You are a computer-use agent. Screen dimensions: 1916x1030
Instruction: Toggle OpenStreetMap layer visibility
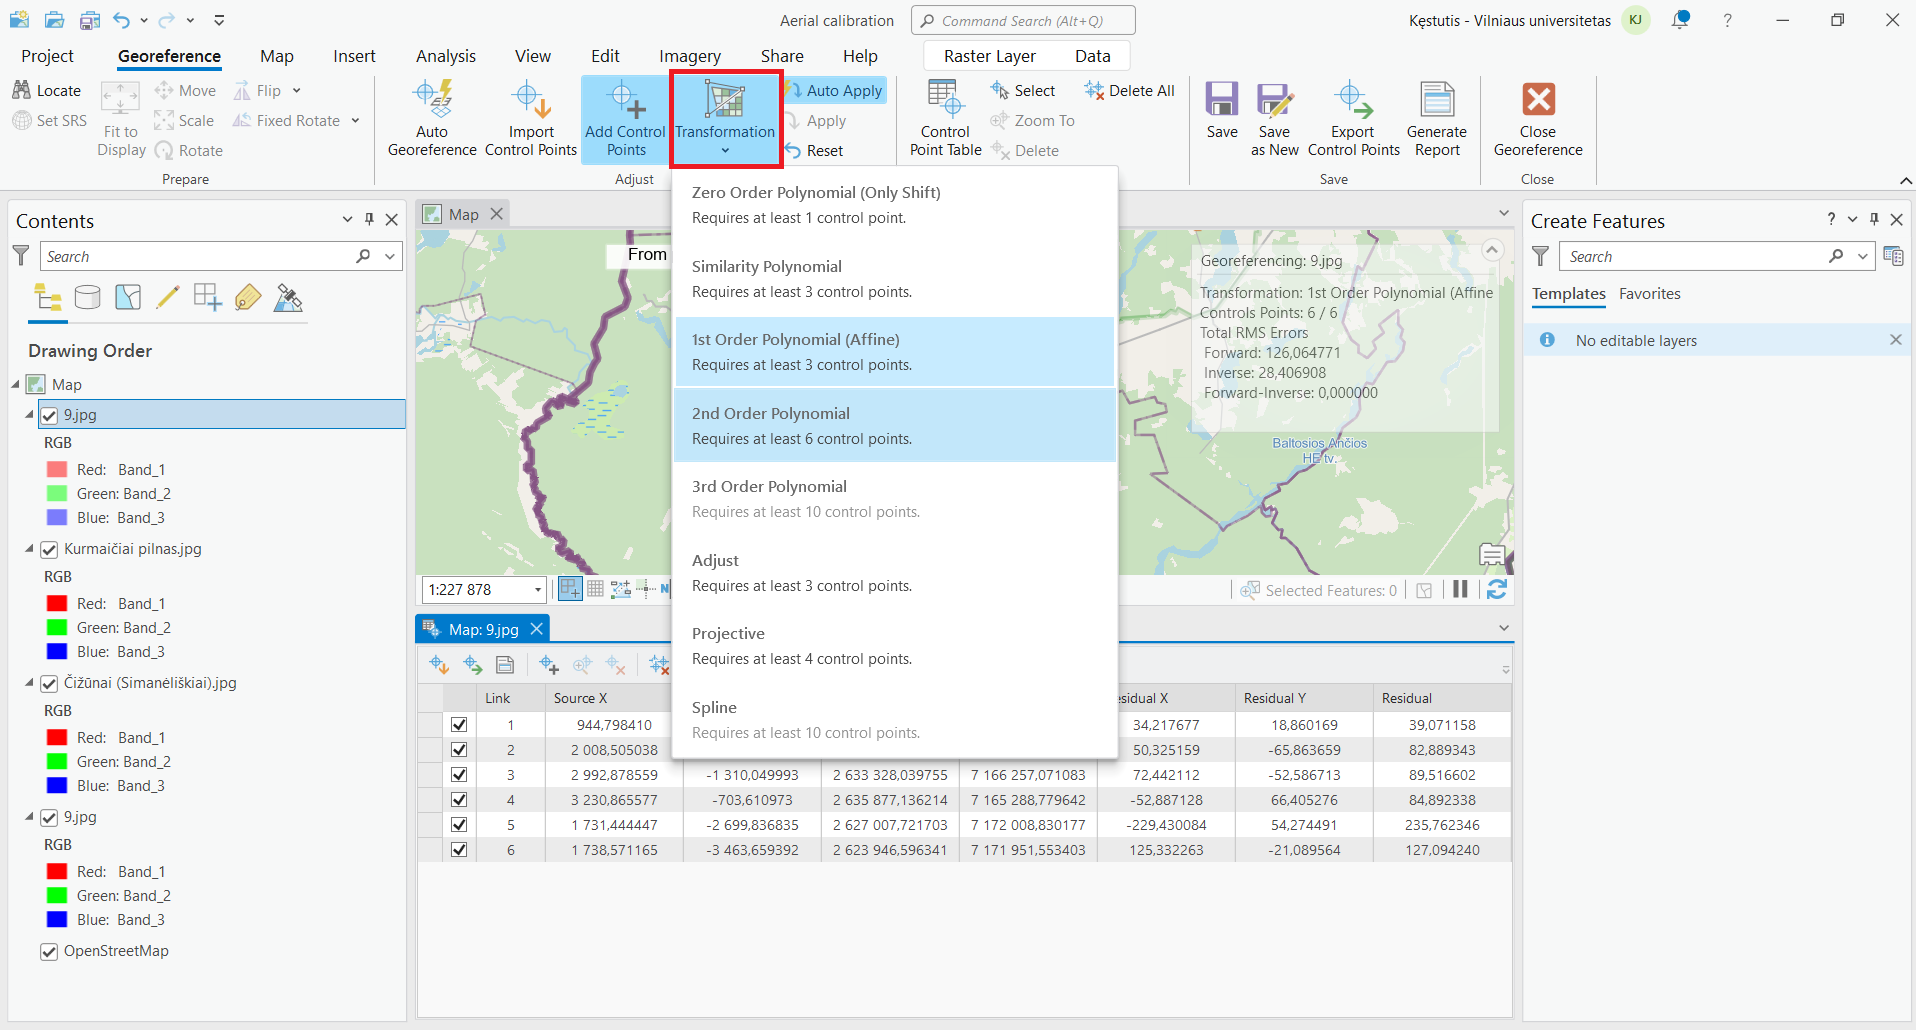[49, 952]
